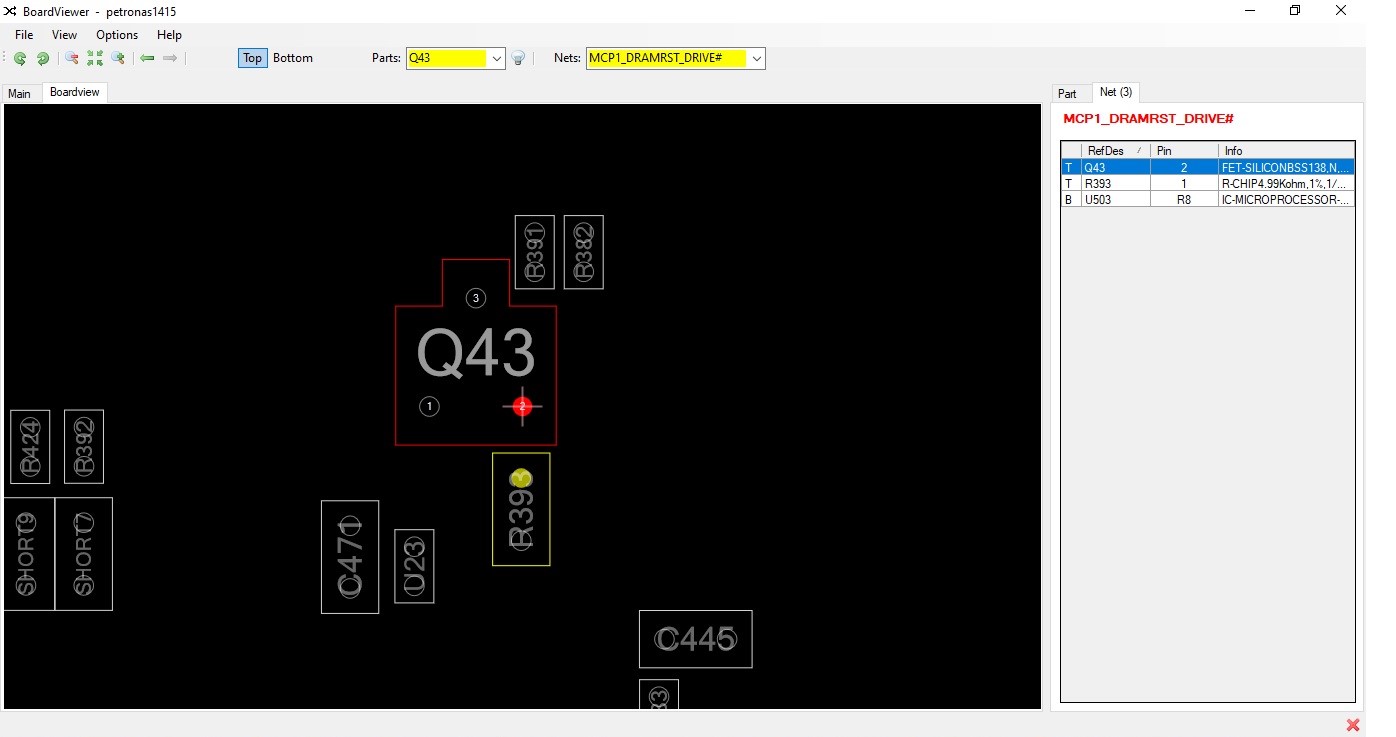Image resolution: width=1396 pixels, height=737 pixels.
Task: Select component SHORT9 on the board
Action: click(x=27, y=554)
